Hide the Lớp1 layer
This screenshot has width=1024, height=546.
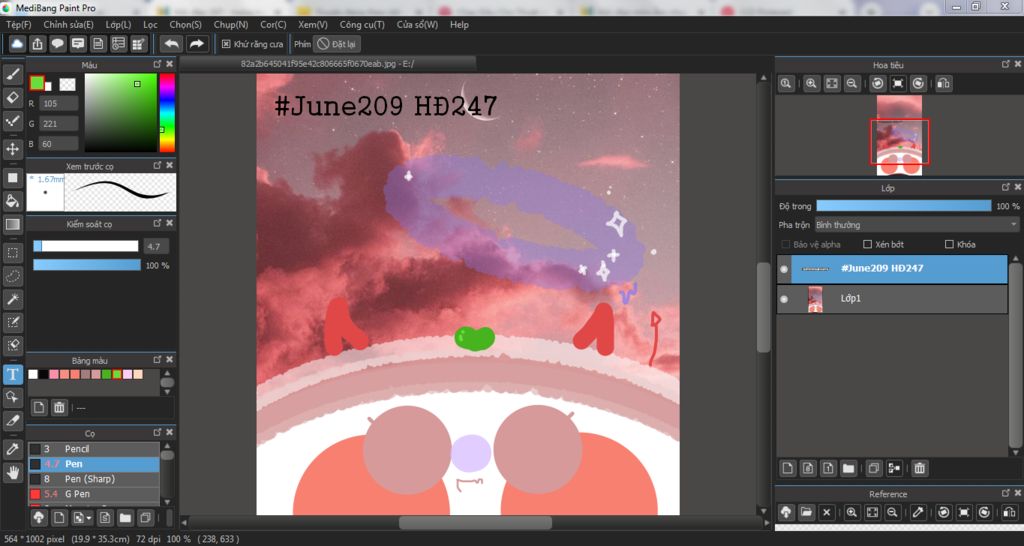pyautogui.click(x=784, y=299)
